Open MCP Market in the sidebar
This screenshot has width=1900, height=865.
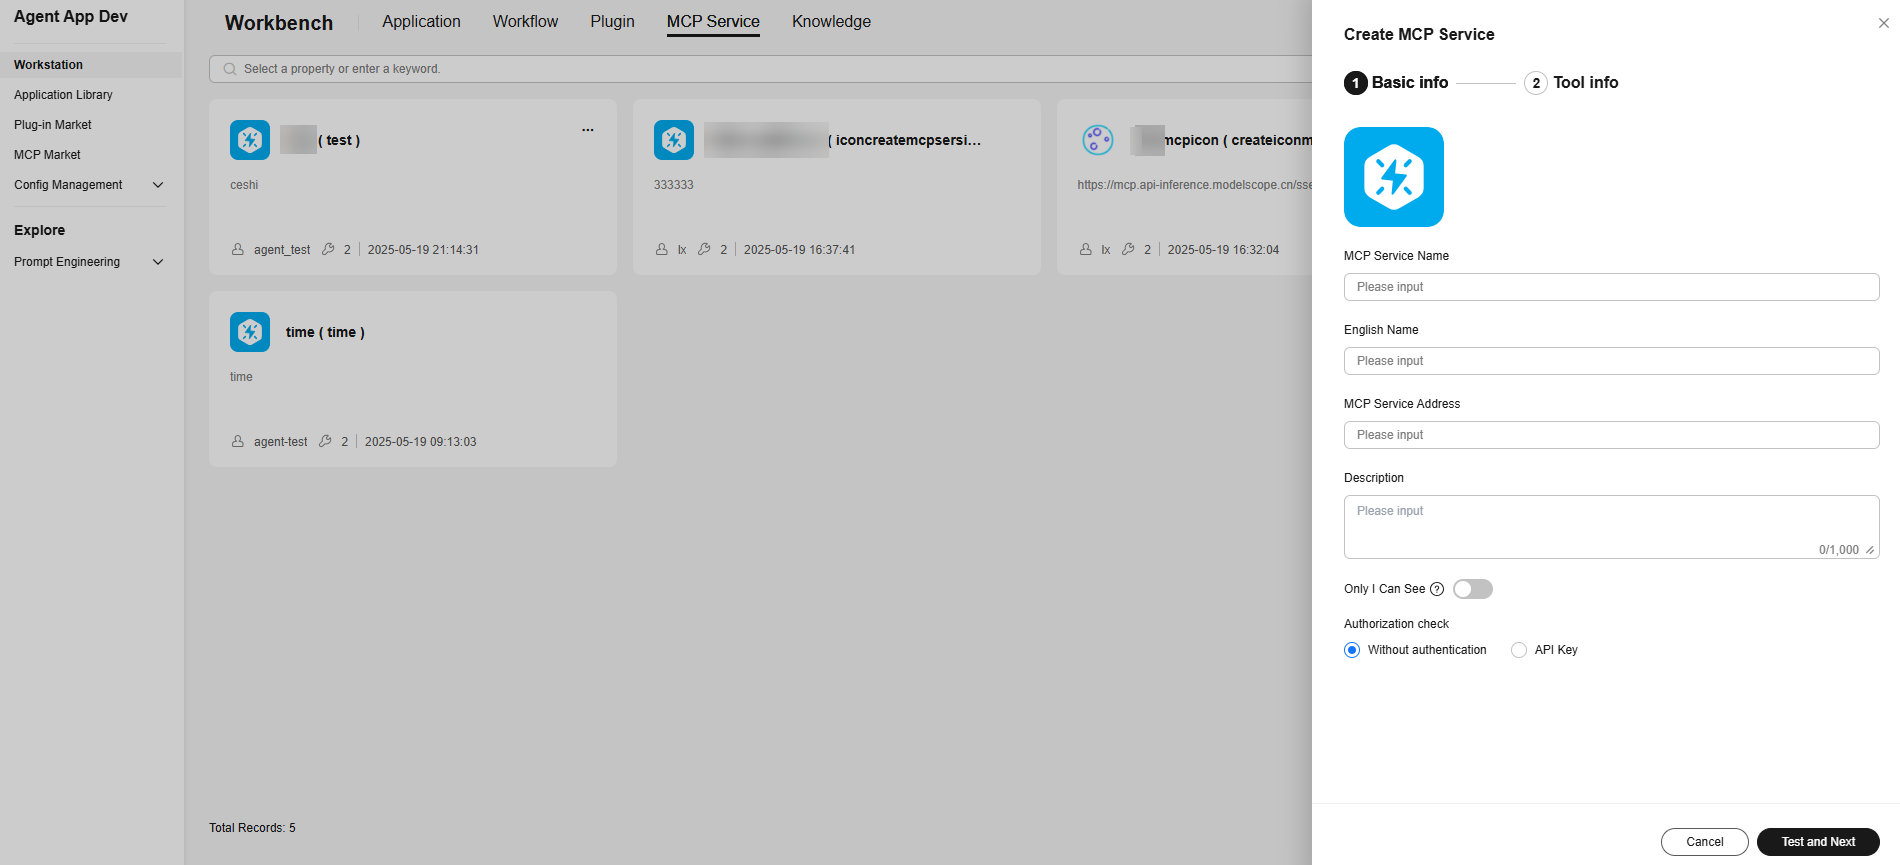tap(47, 155)
